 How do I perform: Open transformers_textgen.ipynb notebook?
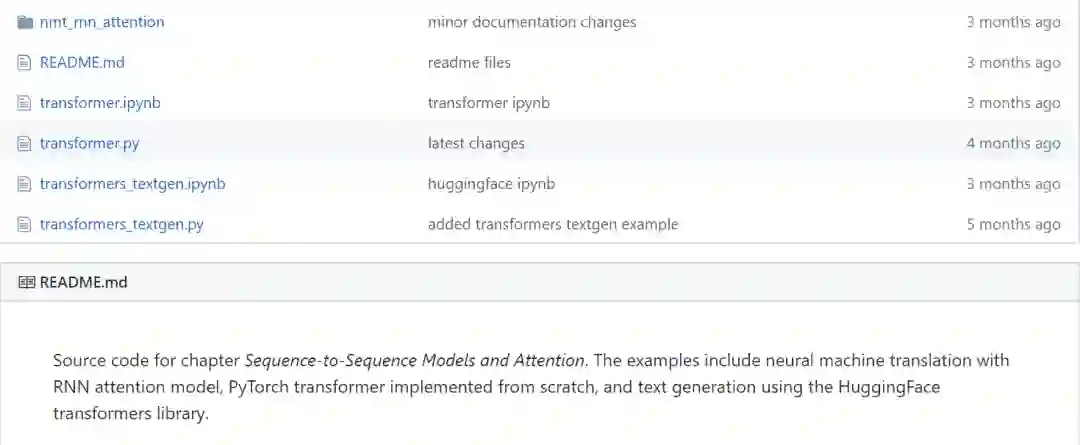(x=132, y=184)
